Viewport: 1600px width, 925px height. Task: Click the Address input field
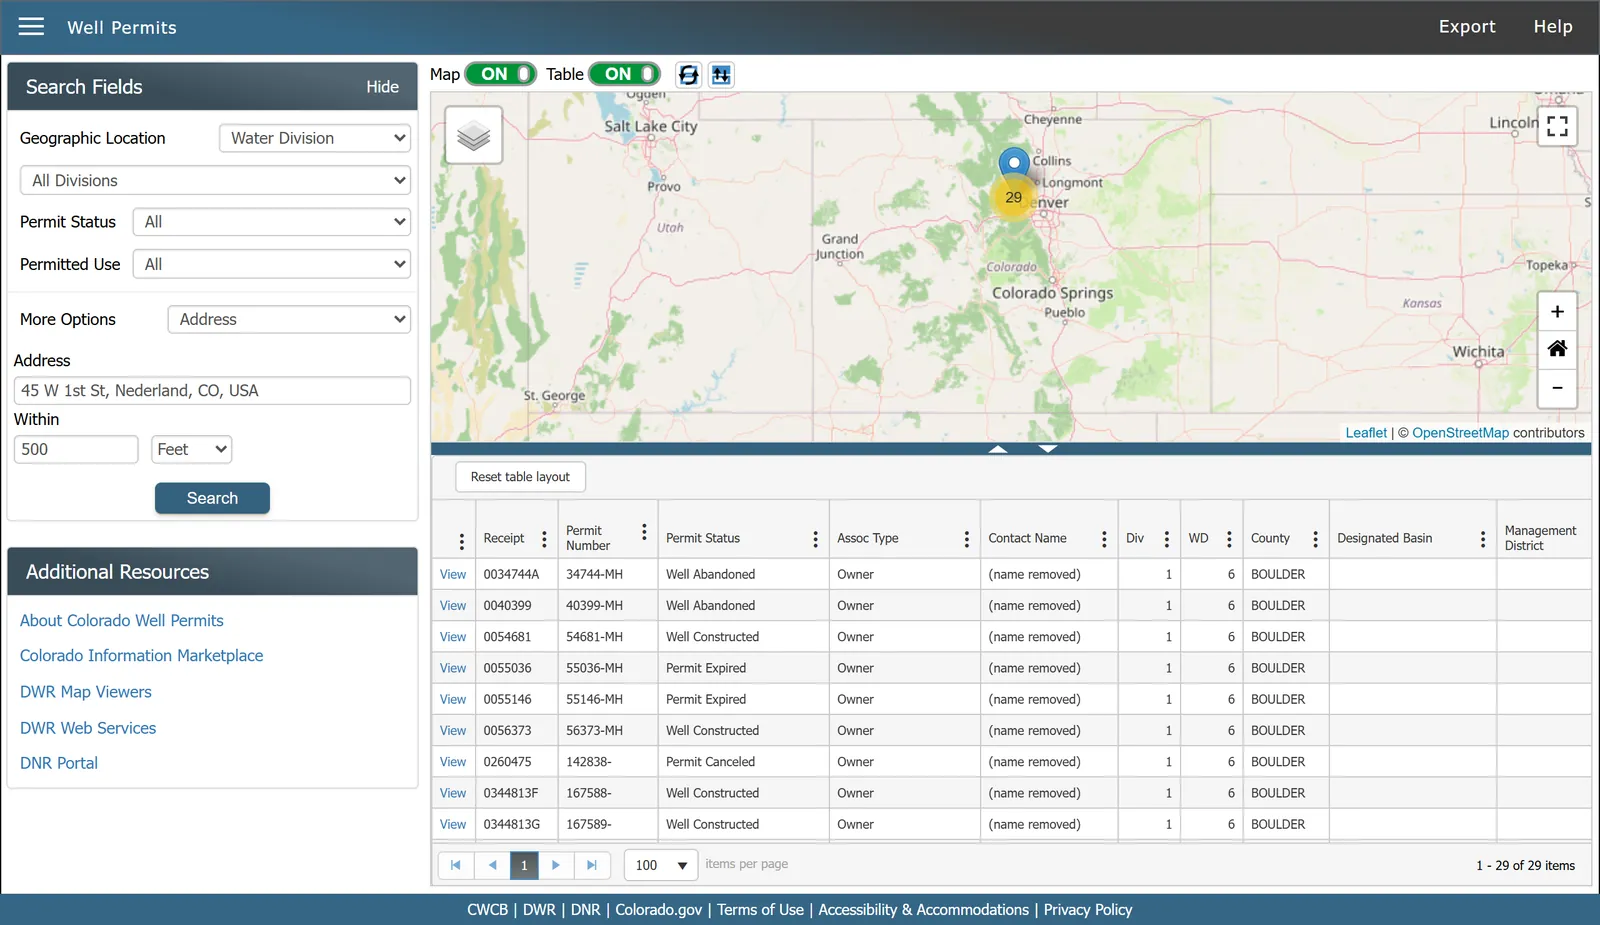[212, 390]
